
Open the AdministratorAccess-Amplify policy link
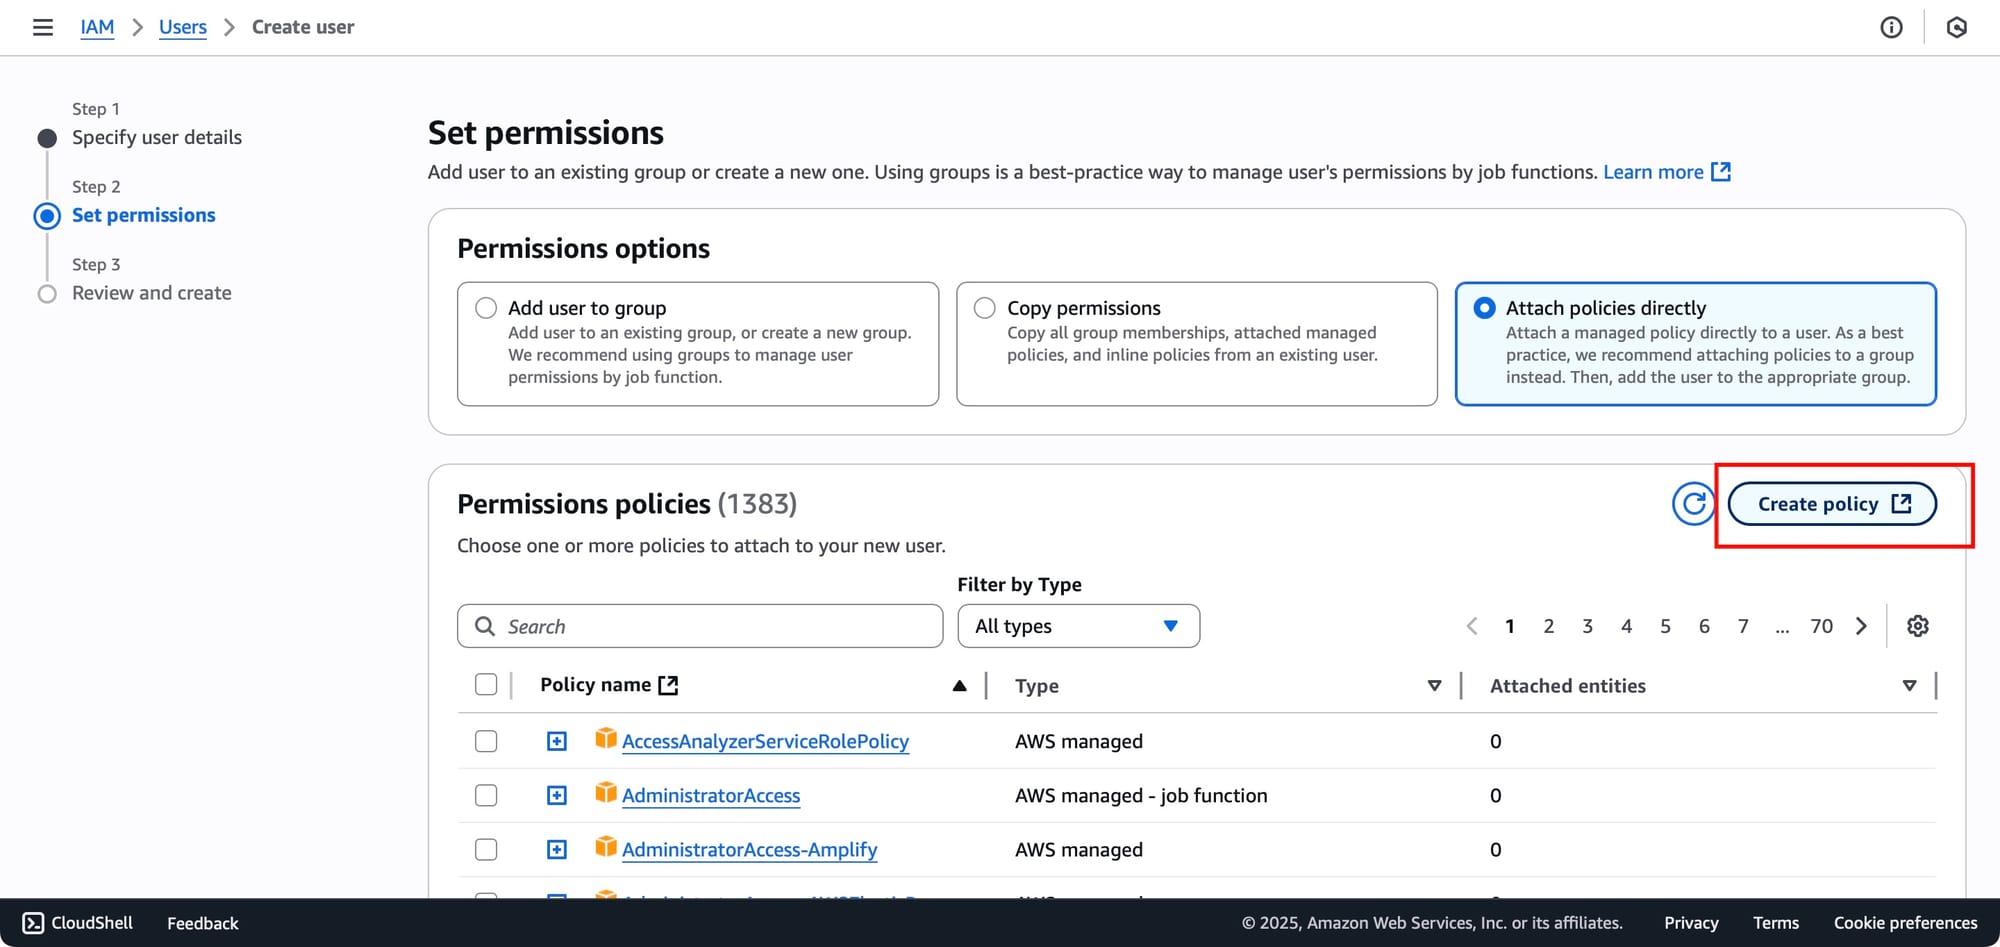pos(749,849)
